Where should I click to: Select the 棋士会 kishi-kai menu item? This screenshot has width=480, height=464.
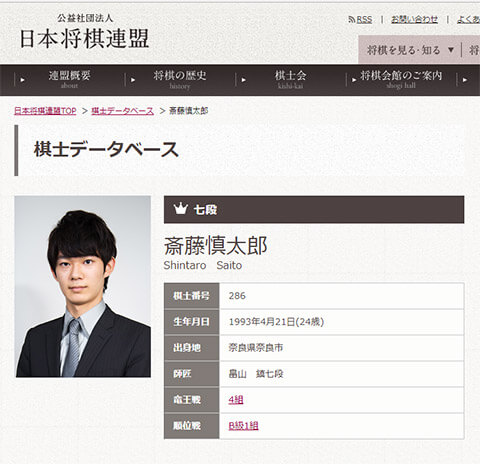coord(290,80)
